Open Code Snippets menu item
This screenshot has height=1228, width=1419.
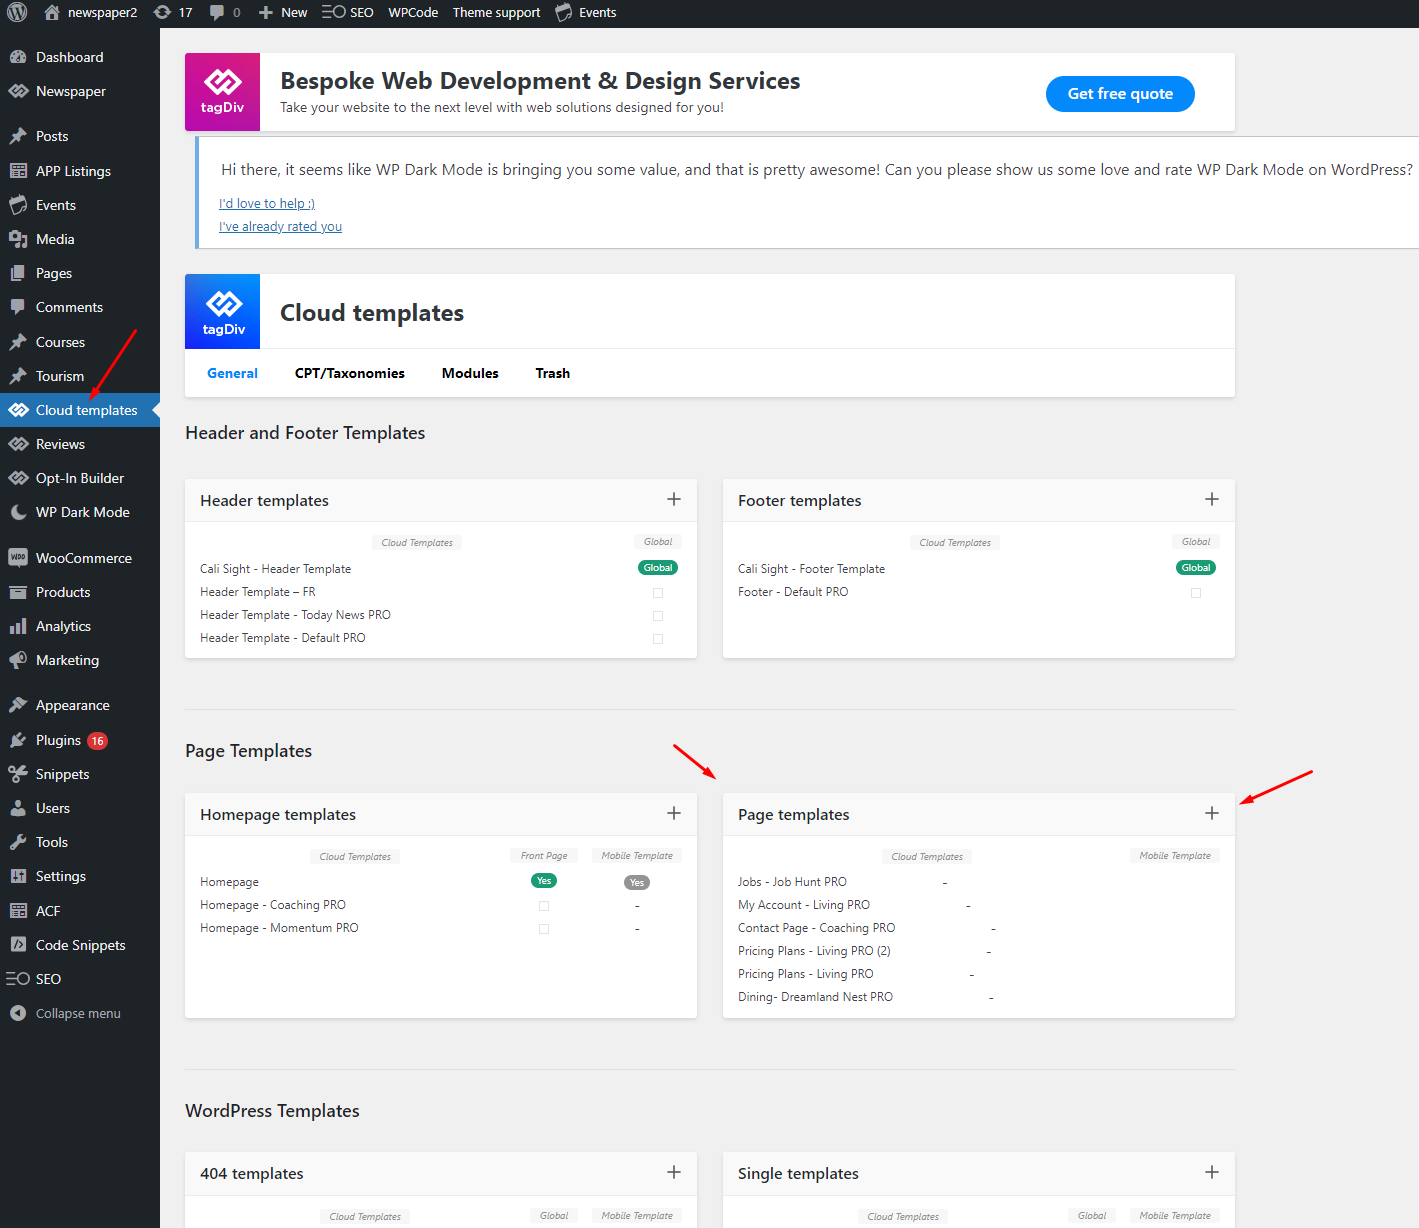tap(80, 945)
